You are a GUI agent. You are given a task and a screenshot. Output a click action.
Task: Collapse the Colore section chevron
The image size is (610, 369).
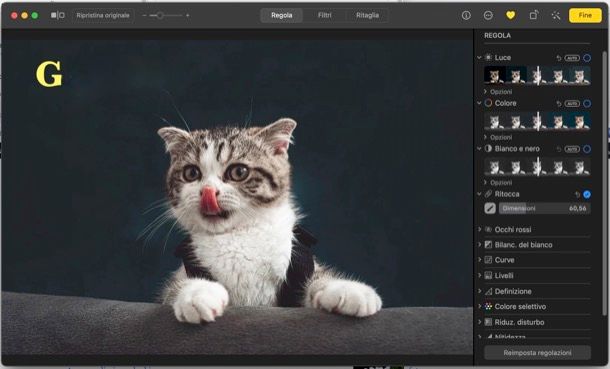tap(479, 103)
